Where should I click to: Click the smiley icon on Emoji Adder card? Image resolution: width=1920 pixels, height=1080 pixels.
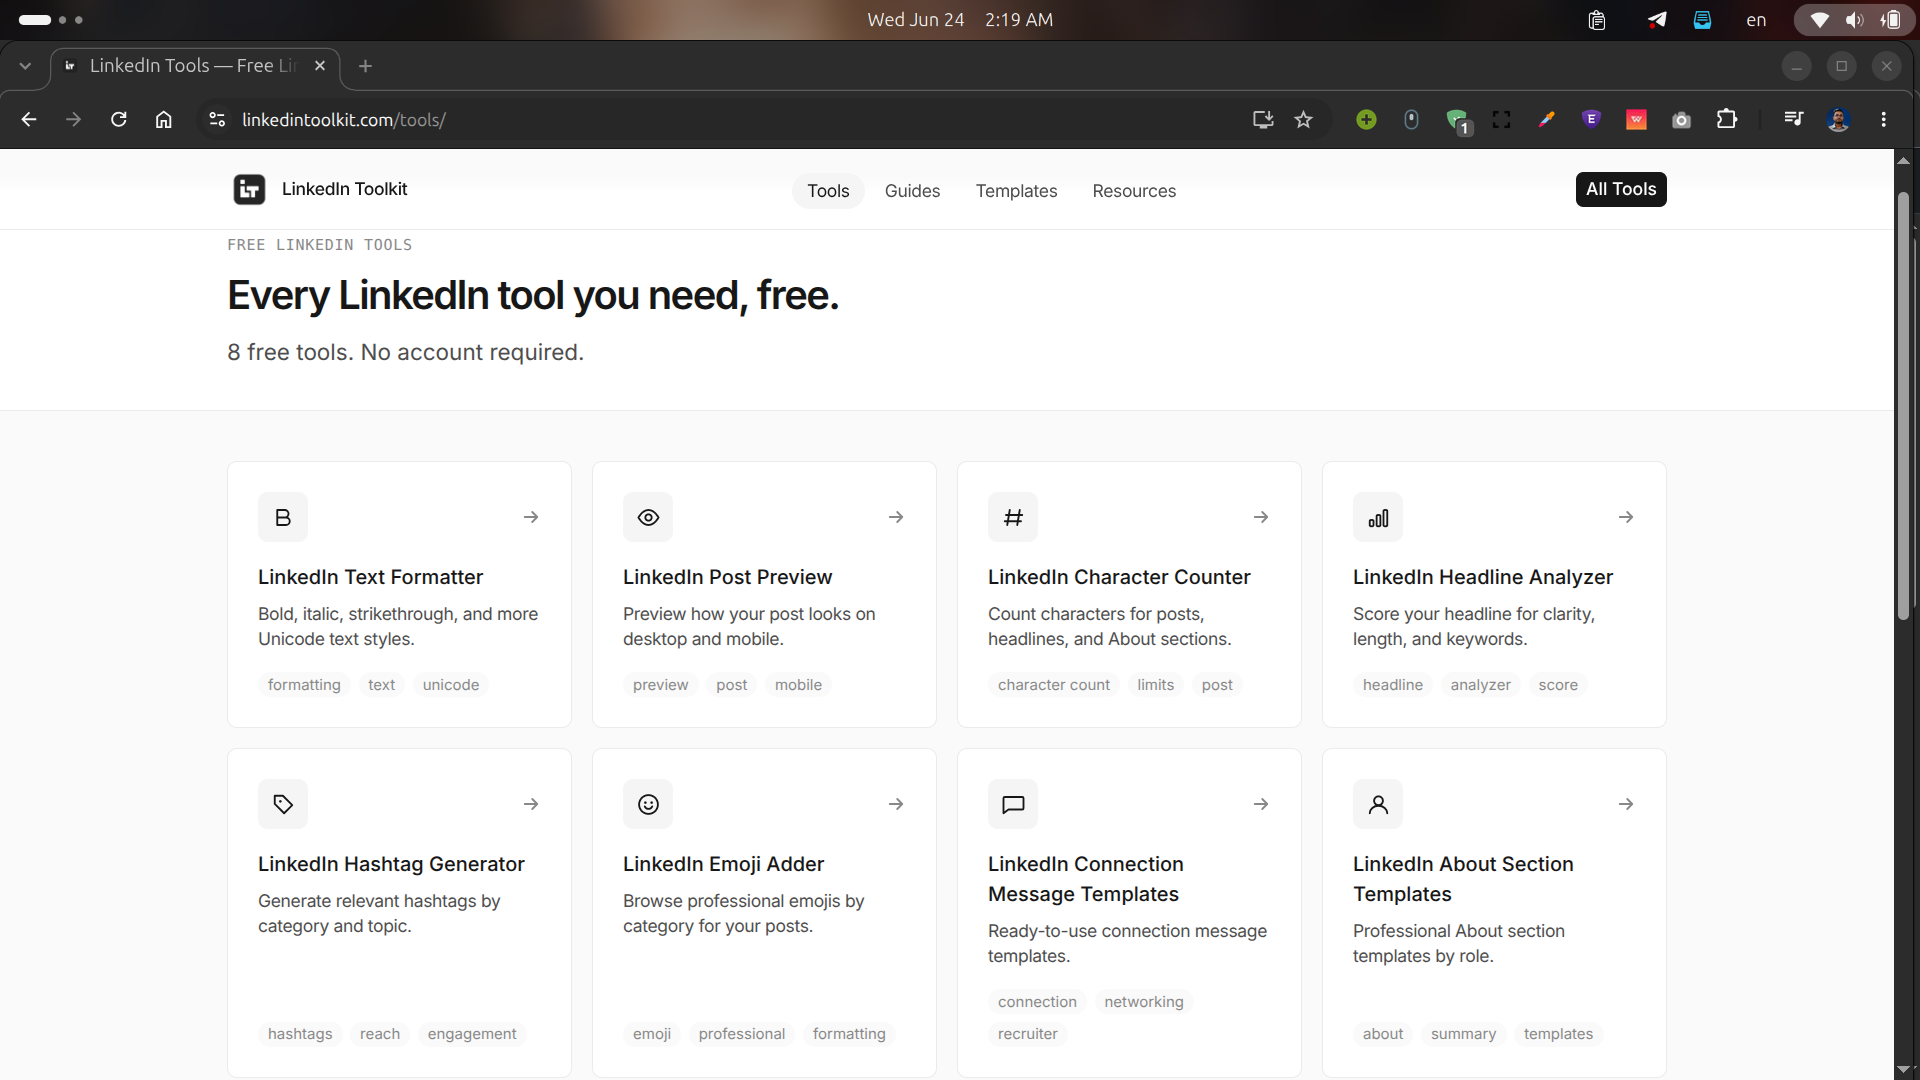[648, 804]
